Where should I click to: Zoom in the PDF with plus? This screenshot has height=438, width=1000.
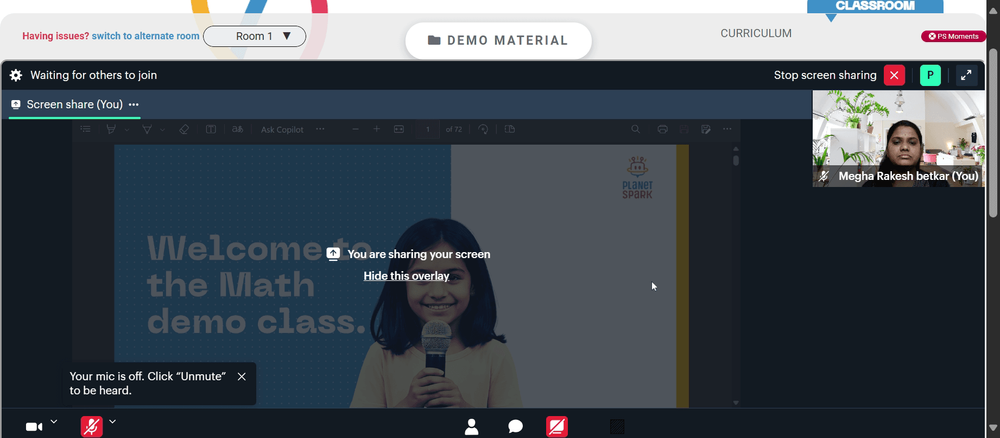coord(376,129)
